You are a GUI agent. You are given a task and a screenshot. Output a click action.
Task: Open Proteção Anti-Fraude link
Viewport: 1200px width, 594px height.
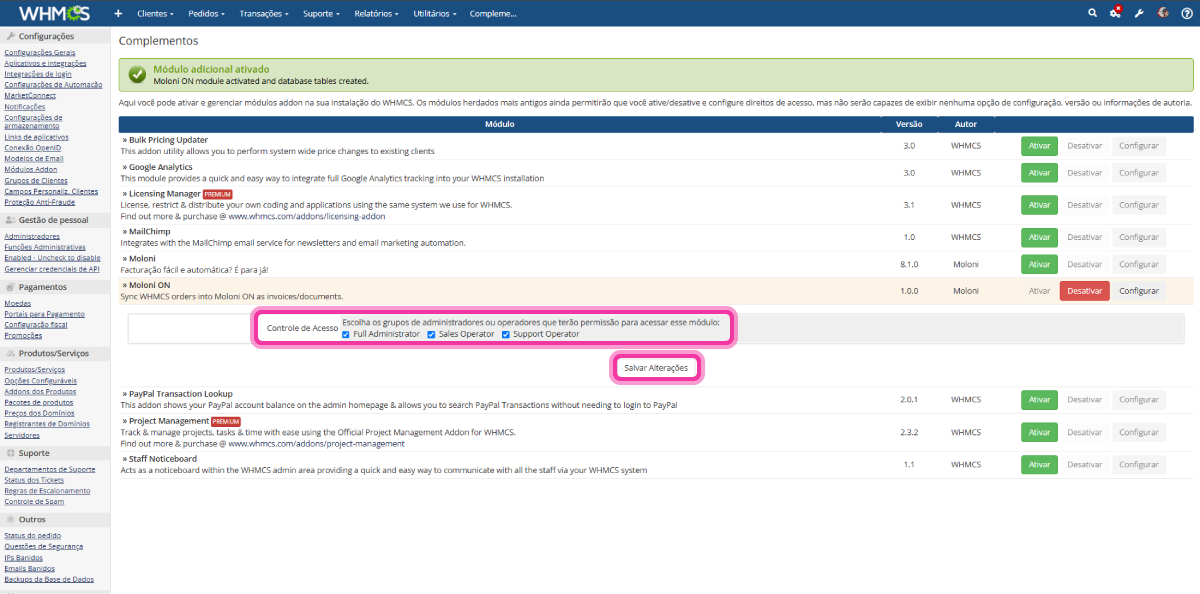click(40, 201)
